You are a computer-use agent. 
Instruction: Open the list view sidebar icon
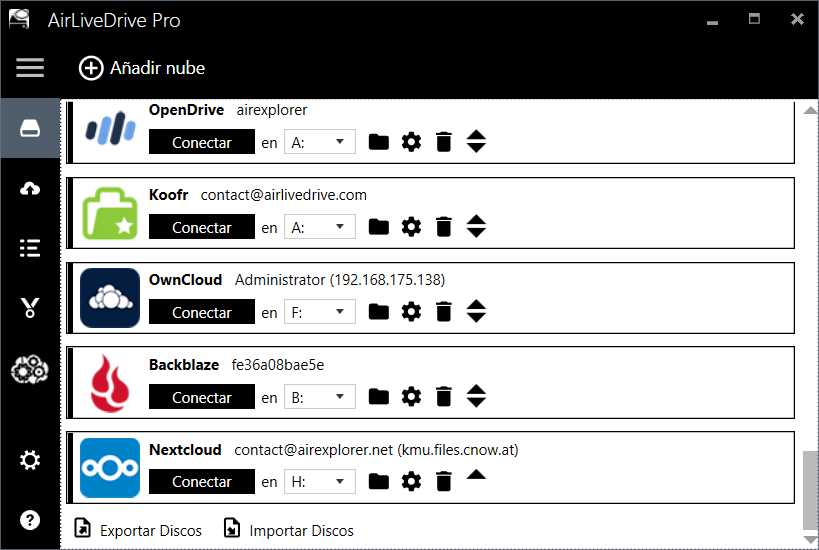point(30,248)
